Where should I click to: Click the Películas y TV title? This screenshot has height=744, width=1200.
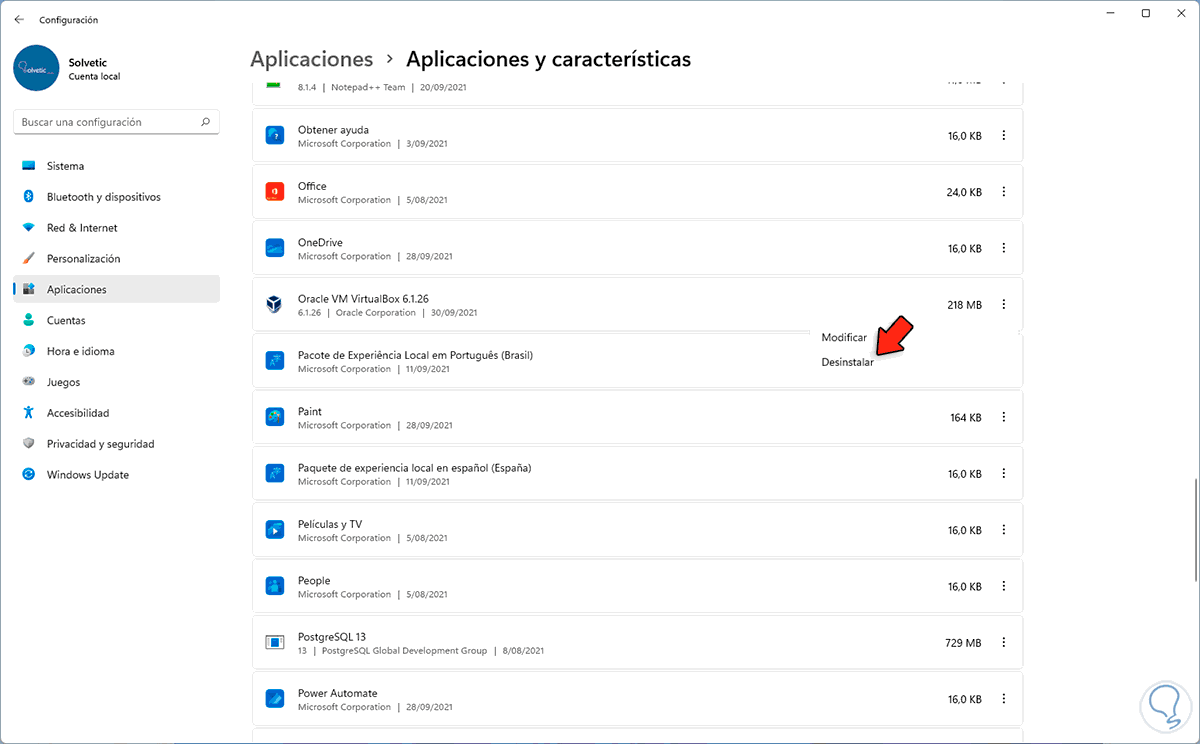click(330, 524)
